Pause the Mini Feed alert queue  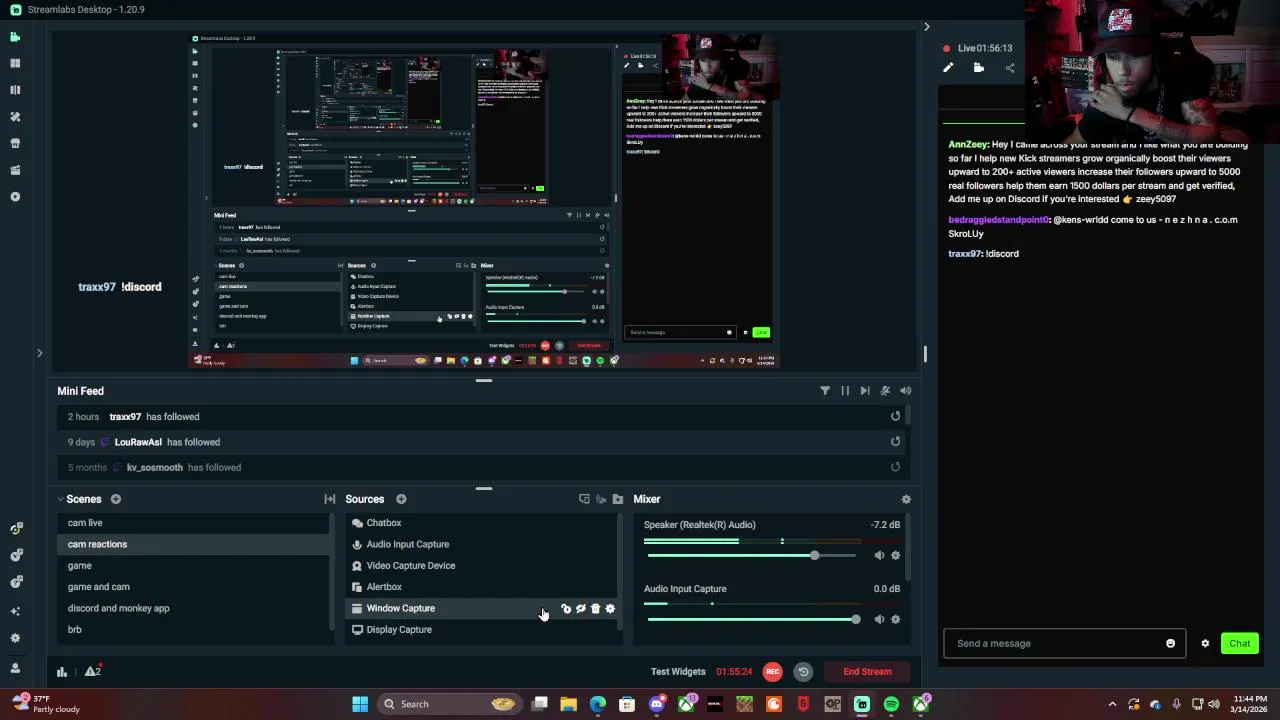click(845, 391)
